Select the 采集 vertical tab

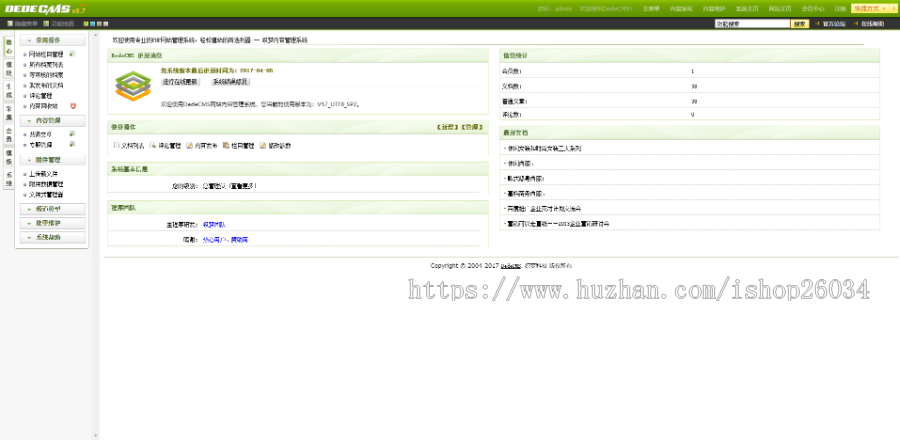coord(9,112)
